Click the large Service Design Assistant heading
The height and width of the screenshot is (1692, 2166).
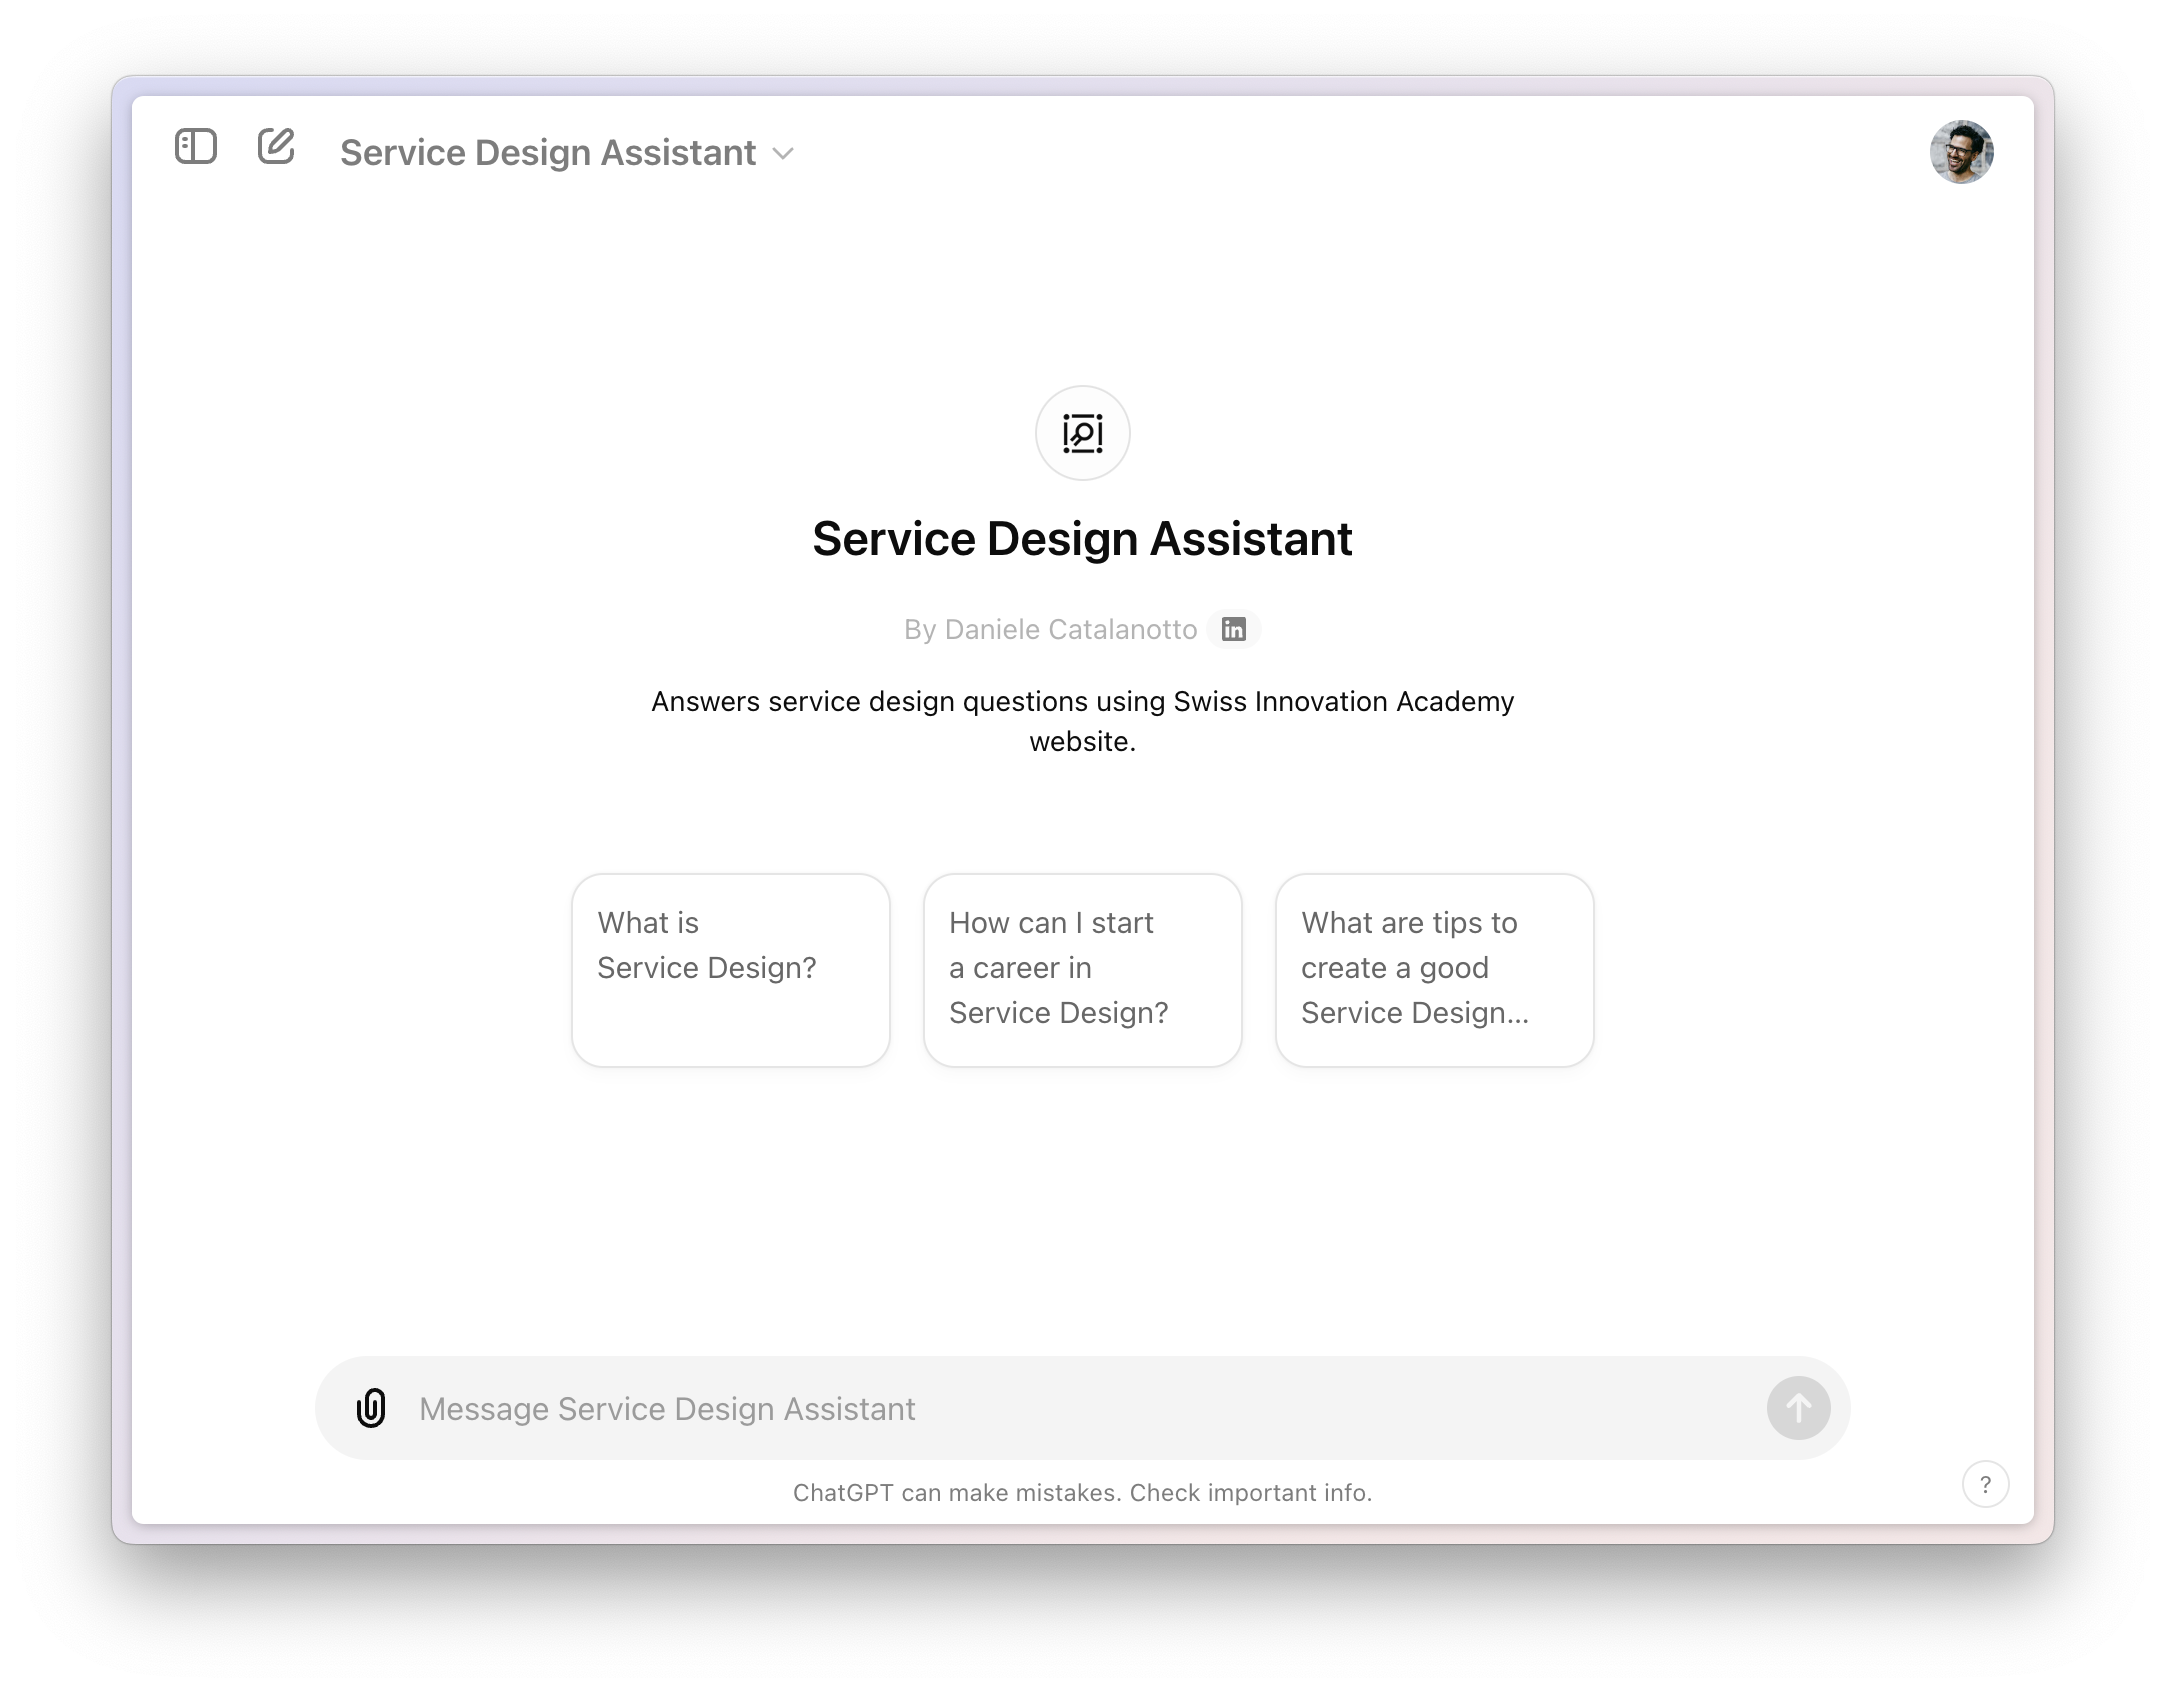(x=1082, y=539)
